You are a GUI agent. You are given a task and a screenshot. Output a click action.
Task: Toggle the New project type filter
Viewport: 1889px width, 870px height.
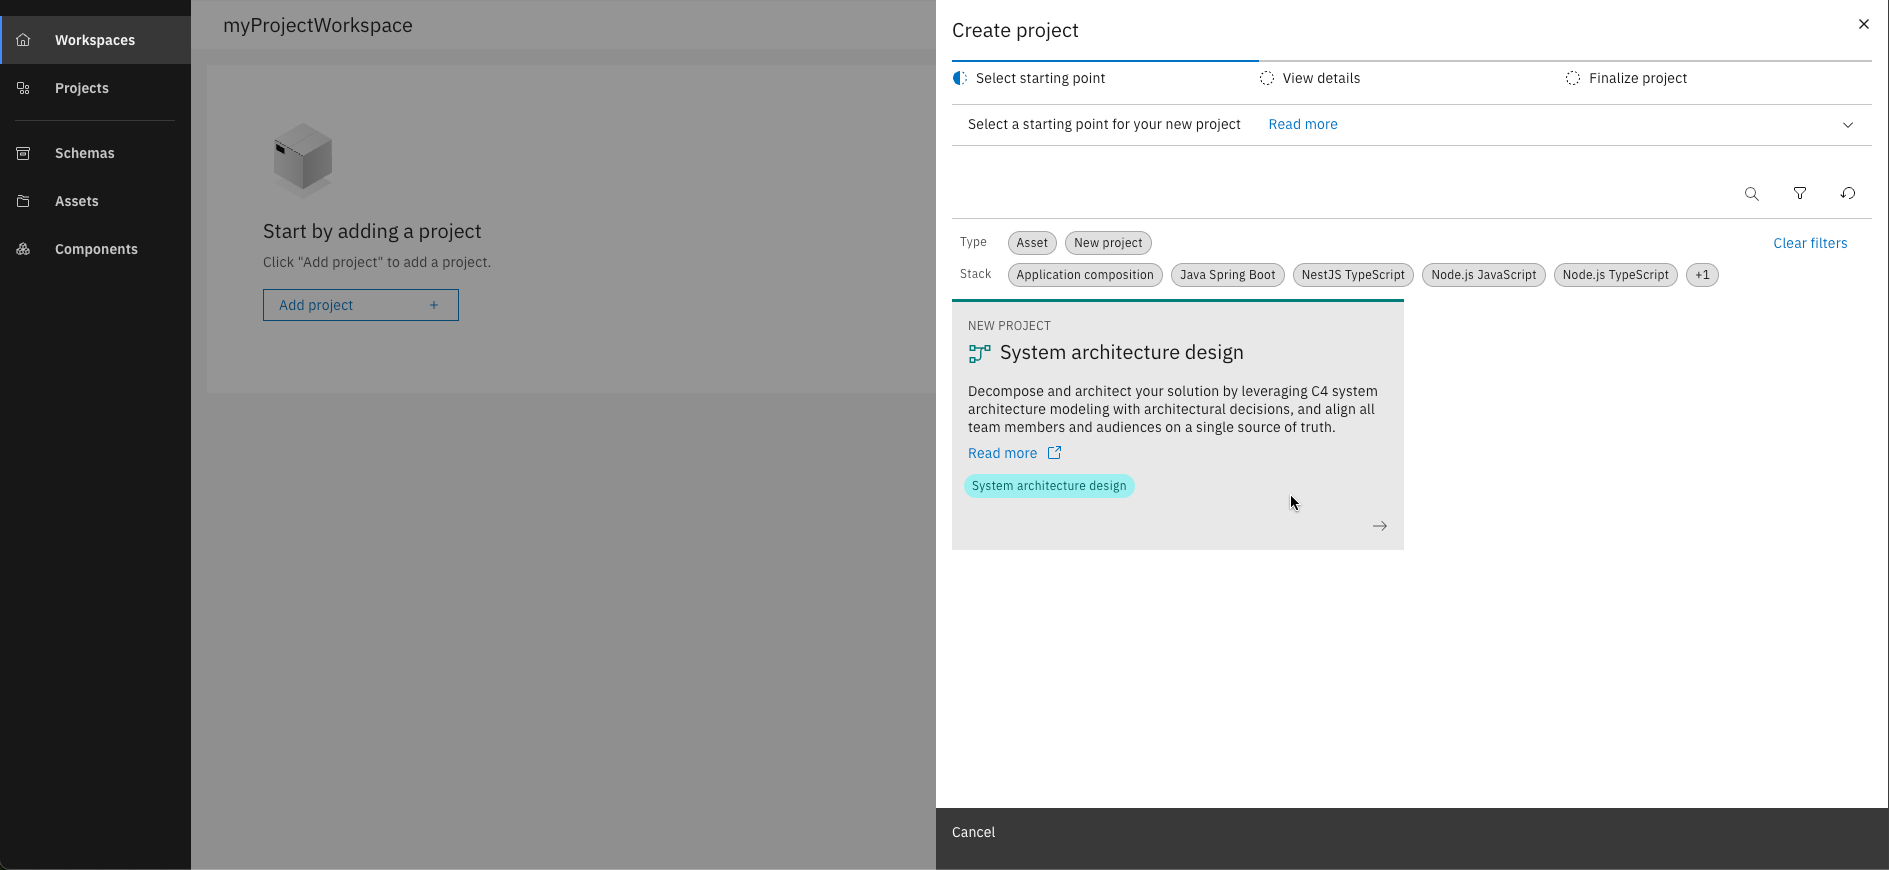tap(1108, 243)
